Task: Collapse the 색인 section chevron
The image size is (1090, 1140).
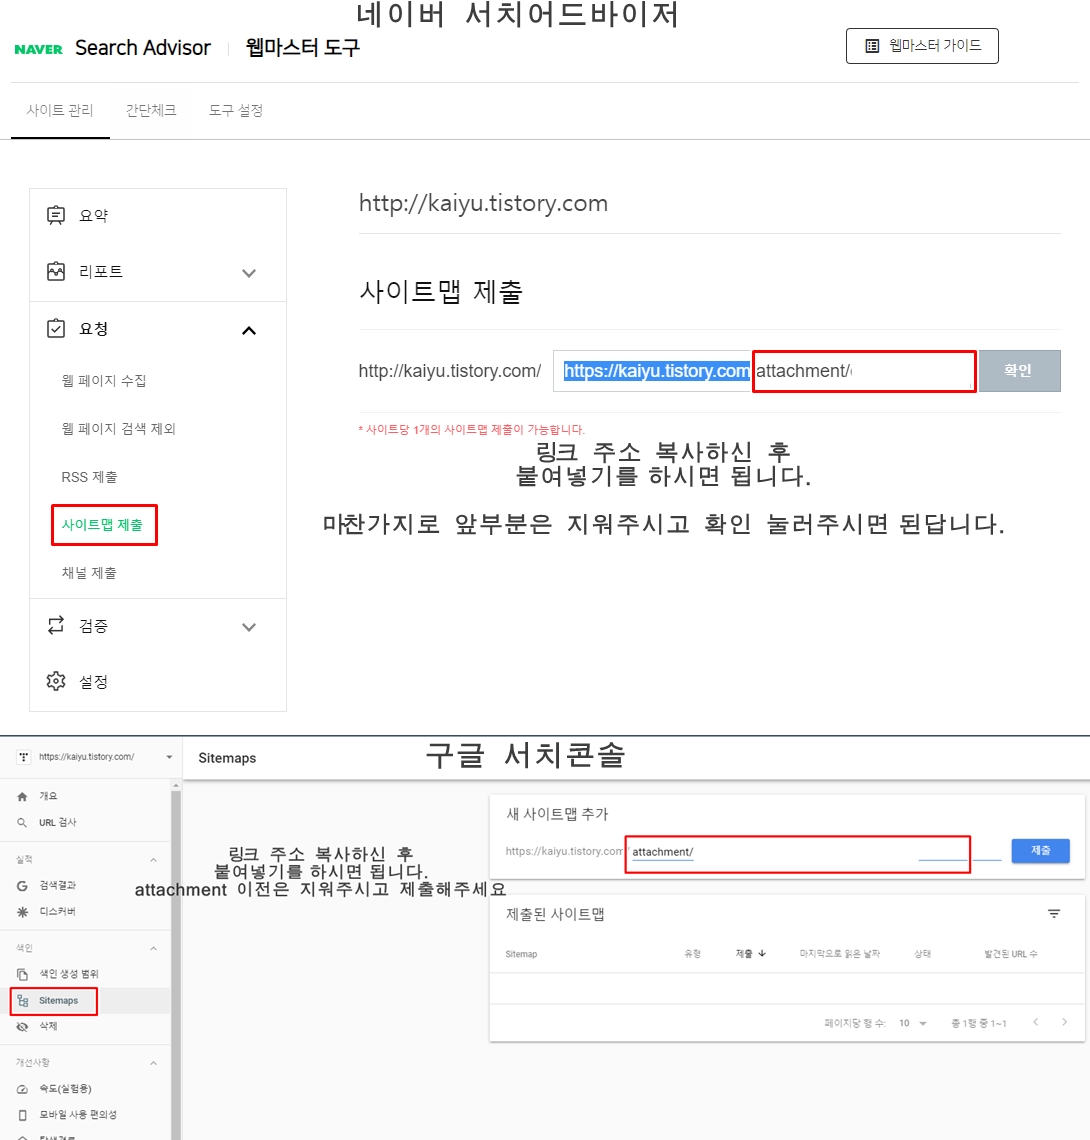Action: 153,948
